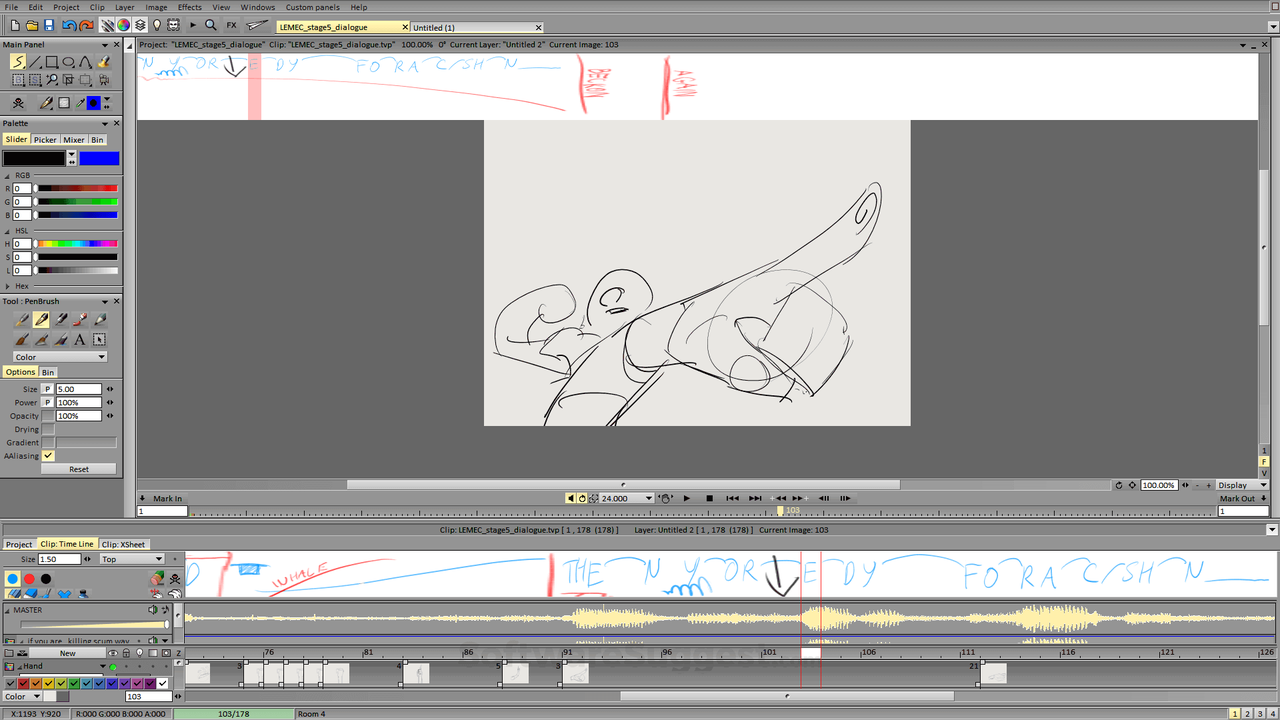Click the blue color swatch in Main Panel

coord(92,102)
